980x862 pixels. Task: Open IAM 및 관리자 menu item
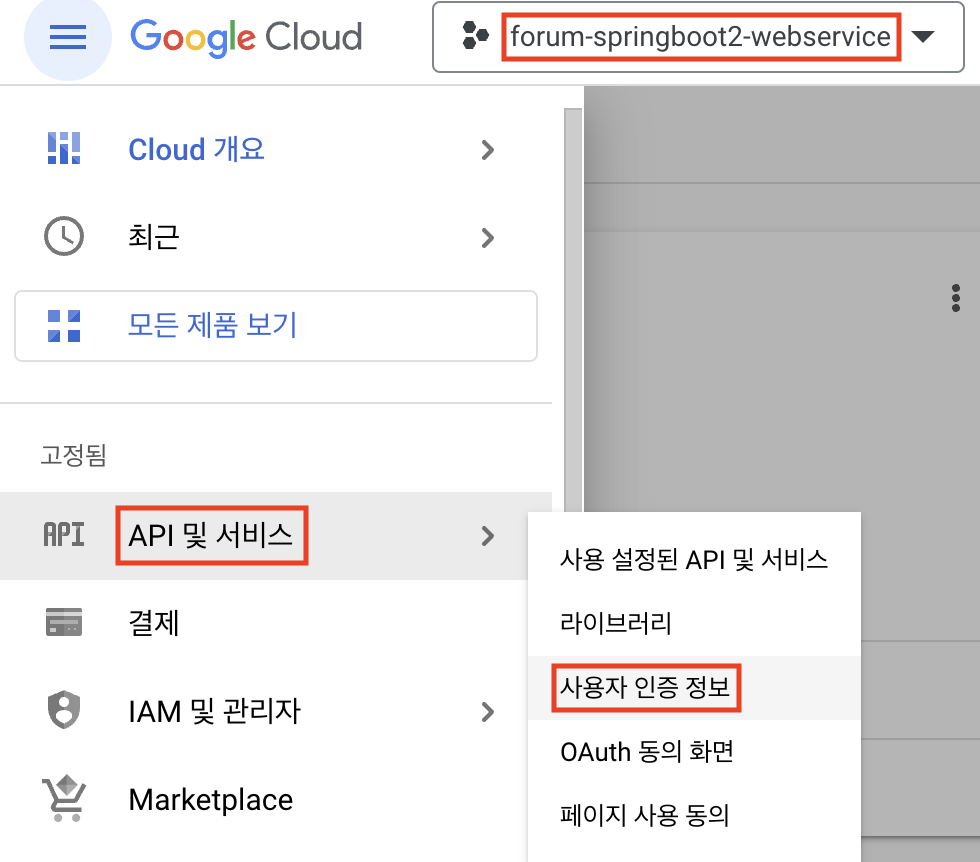[276, 711]
